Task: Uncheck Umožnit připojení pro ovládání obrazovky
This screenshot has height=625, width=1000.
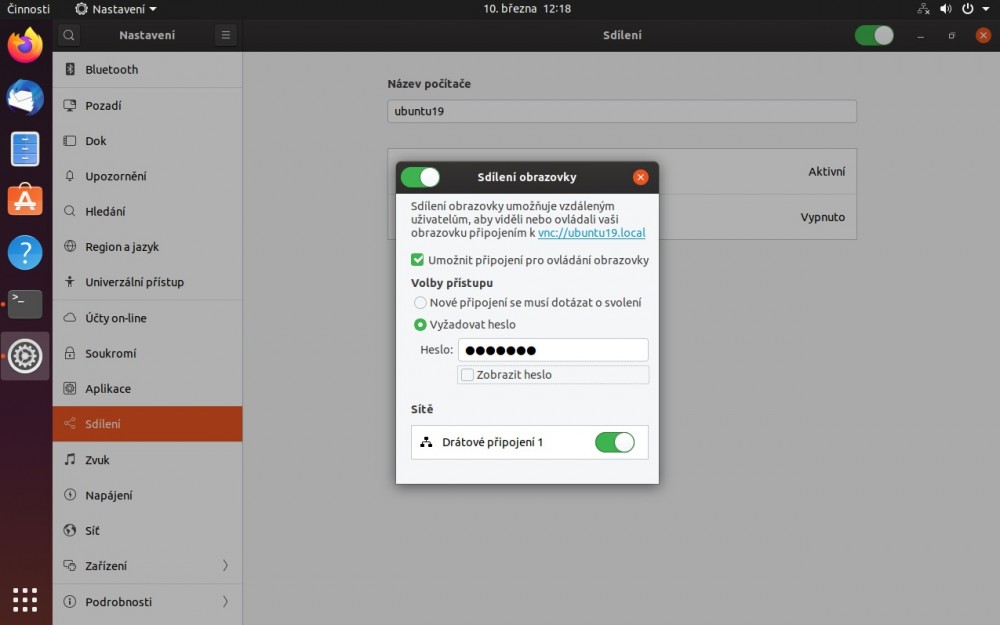Action: click(x=418, y=260)
